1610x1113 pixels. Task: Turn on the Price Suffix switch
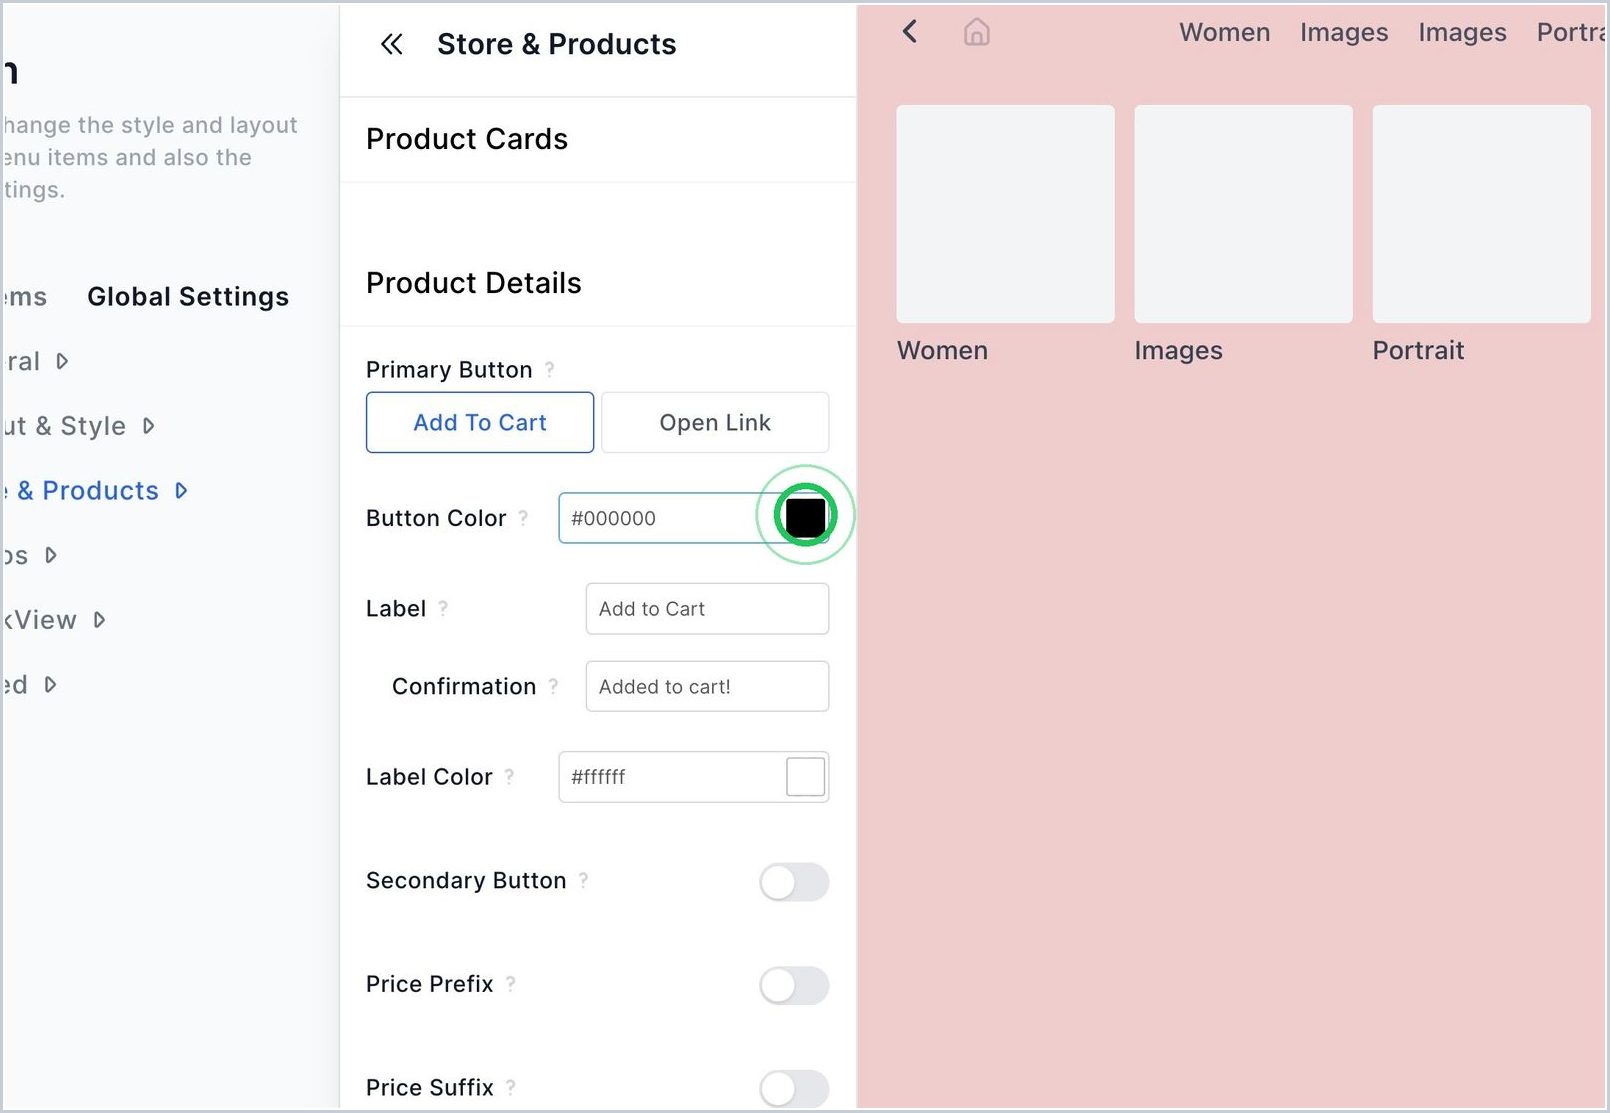(x=794, y=1089)
